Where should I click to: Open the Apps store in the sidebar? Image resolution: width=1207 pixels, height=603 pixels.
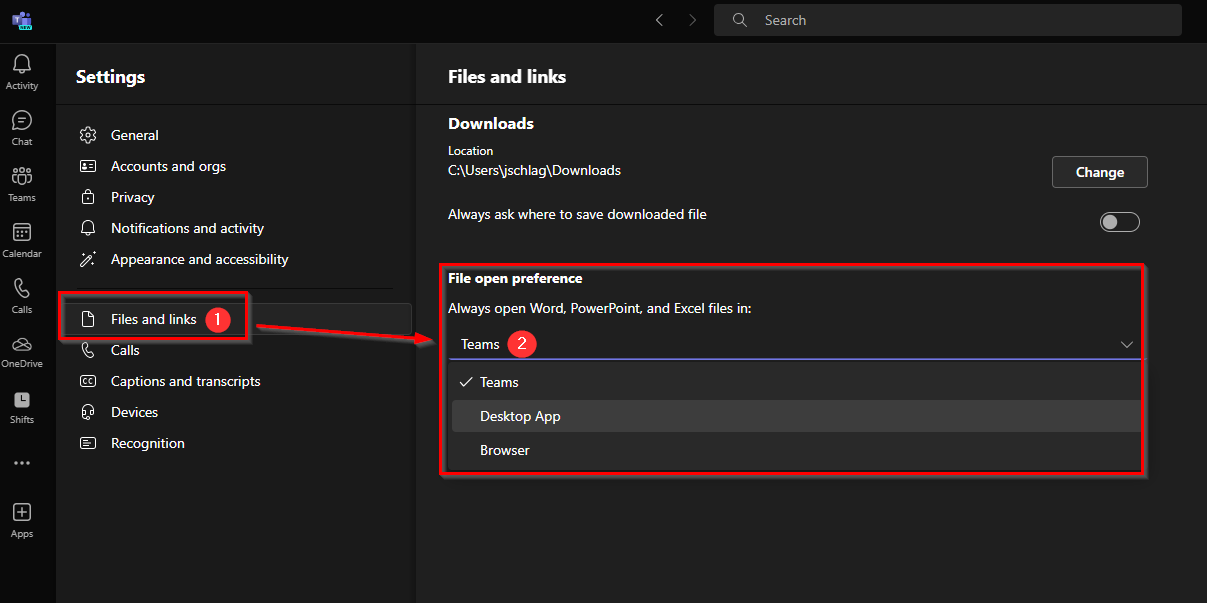[22, 520]
